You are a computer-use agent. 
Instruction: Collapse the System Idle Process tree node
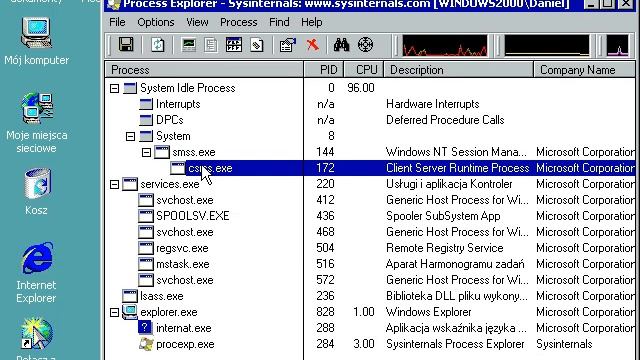click(x=115, y=88)
